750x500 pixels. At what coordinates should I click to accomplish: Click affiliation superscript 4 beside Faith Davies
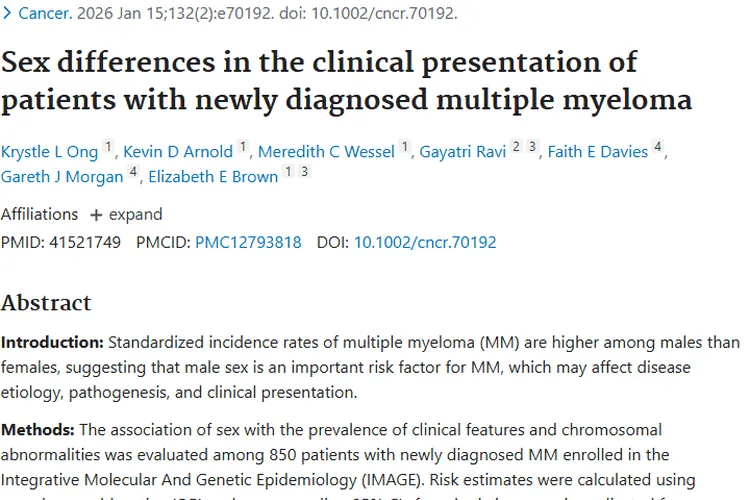point(658,149)
